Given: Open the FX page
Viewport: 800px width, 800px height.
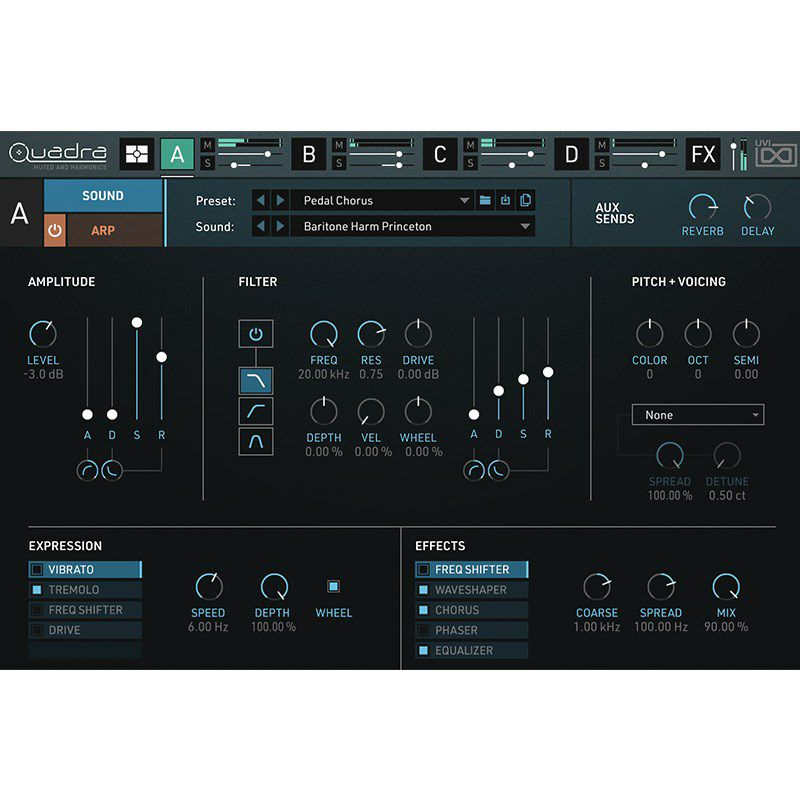Looking at the screenshot, I should pyautogui.click(x=703, y=154).
